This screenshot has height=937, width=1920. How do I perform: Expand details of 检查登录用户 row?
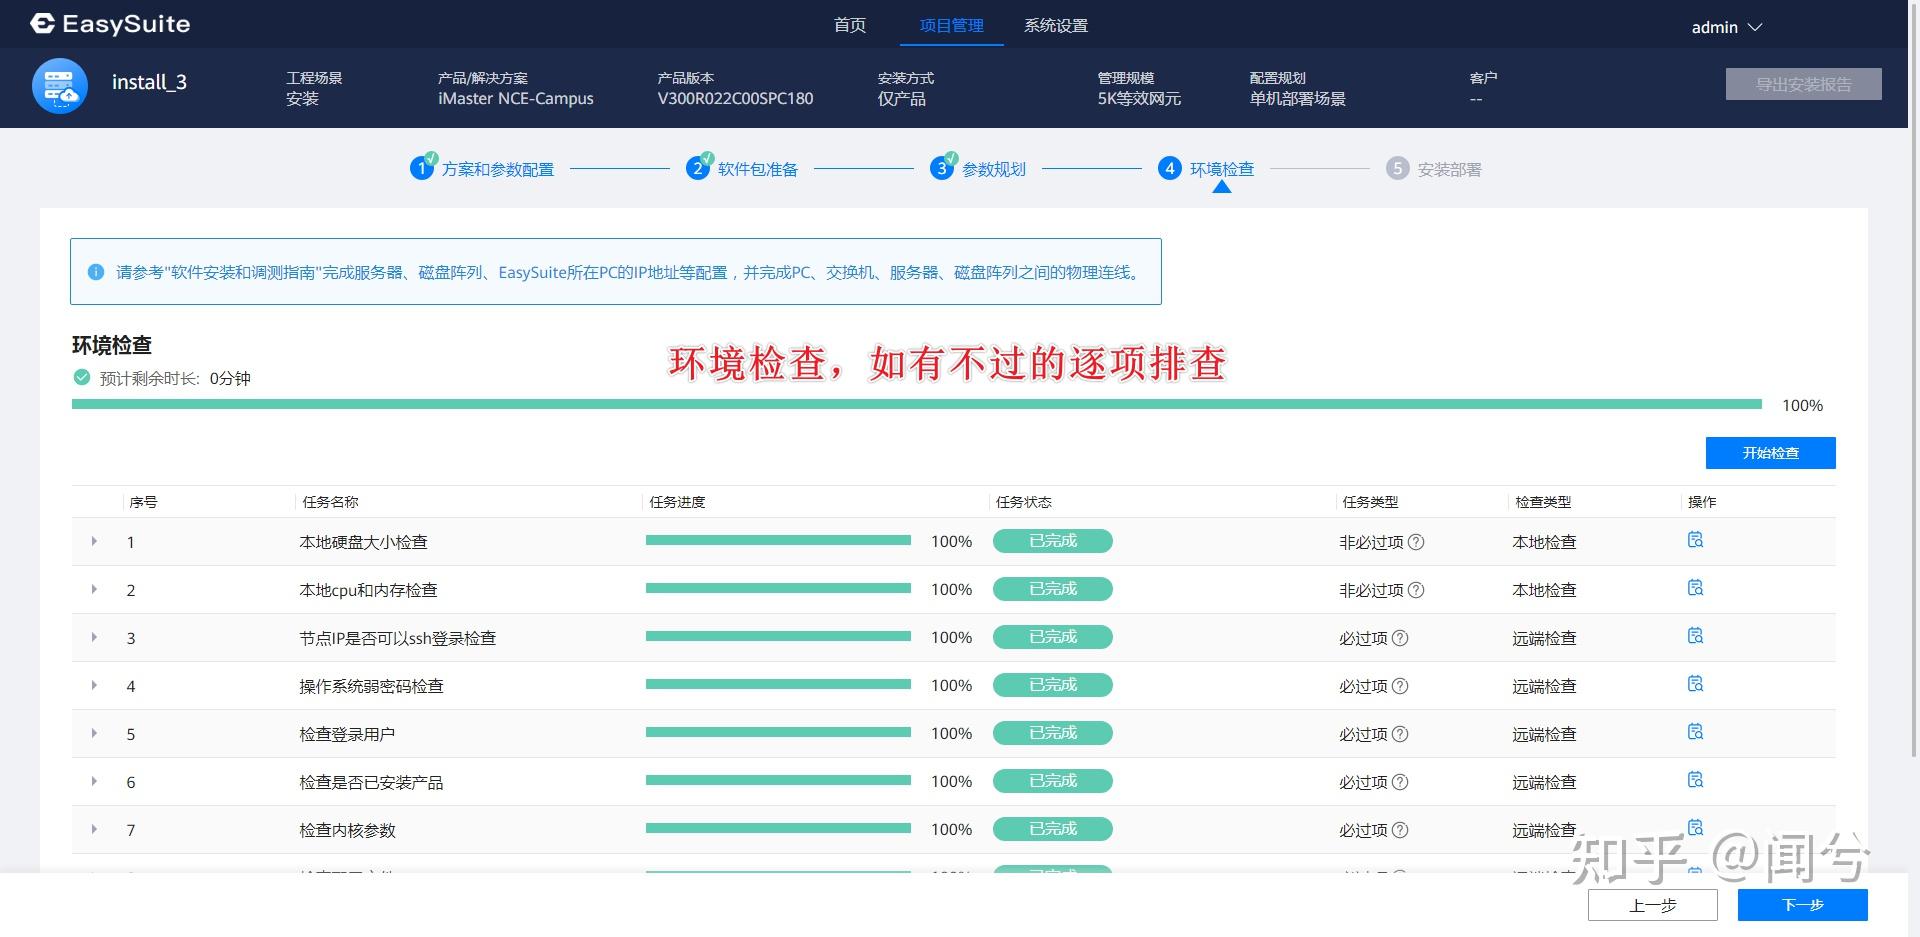[x=94, y=733]
